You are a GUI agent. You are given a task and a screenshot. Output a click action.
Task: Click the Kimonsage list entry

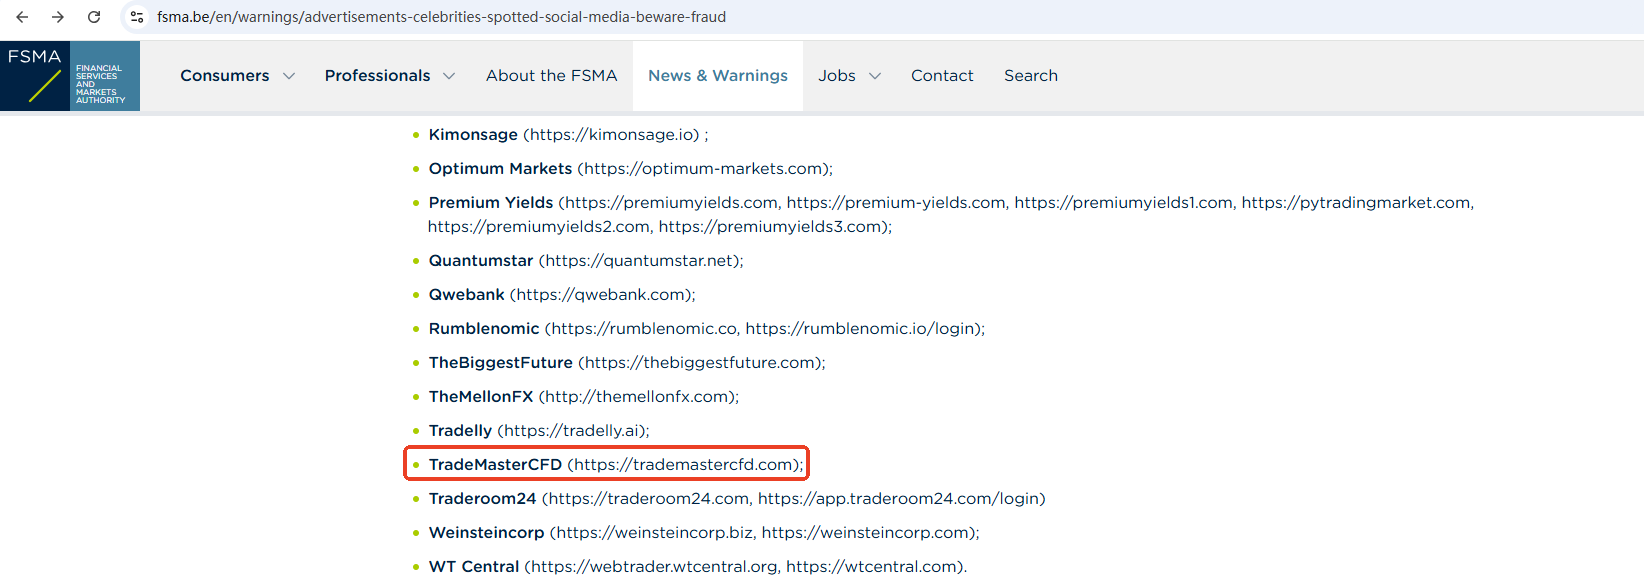(472, 135)
